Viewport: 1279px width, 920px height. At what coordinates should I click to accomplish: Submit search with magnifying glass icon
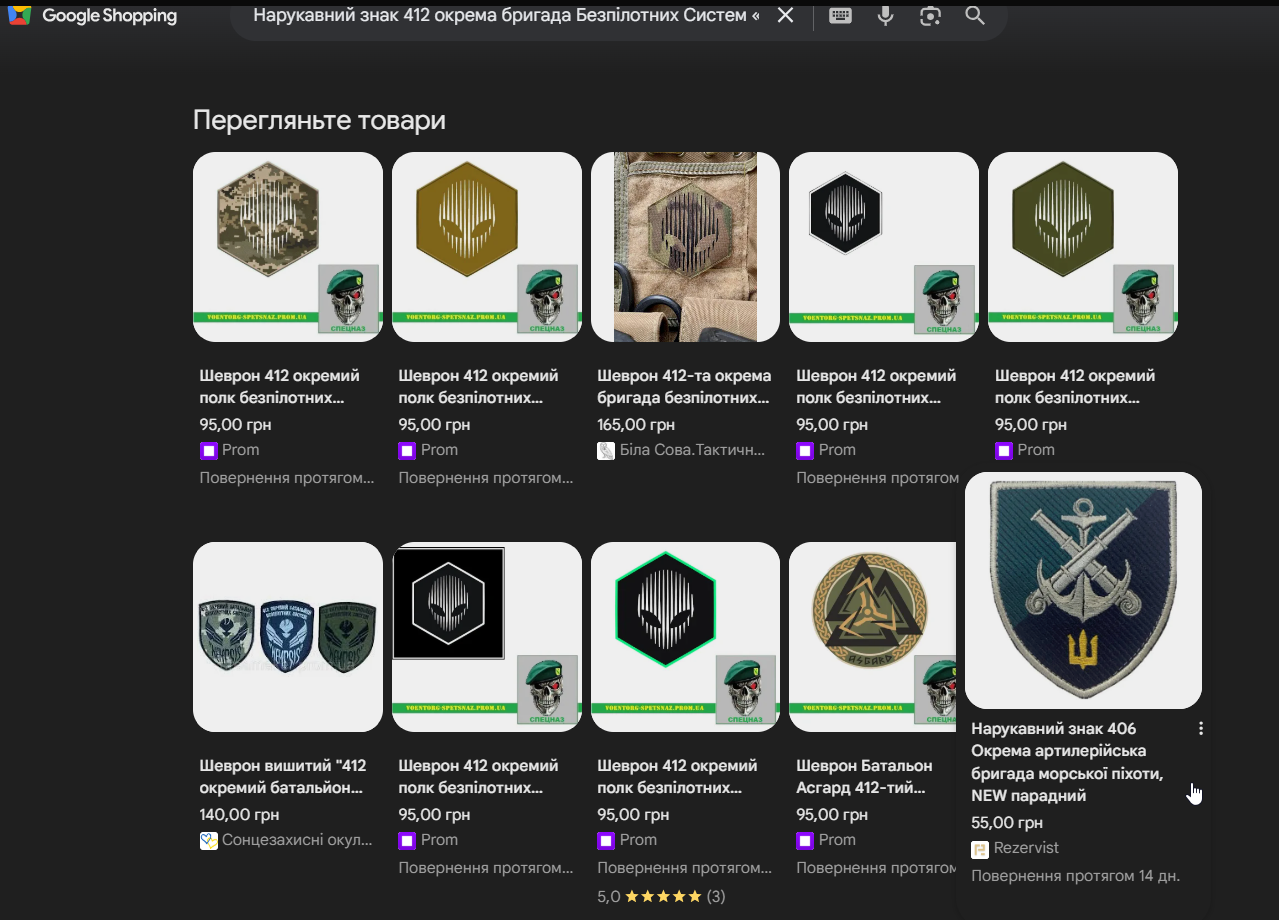coord(975,15)
